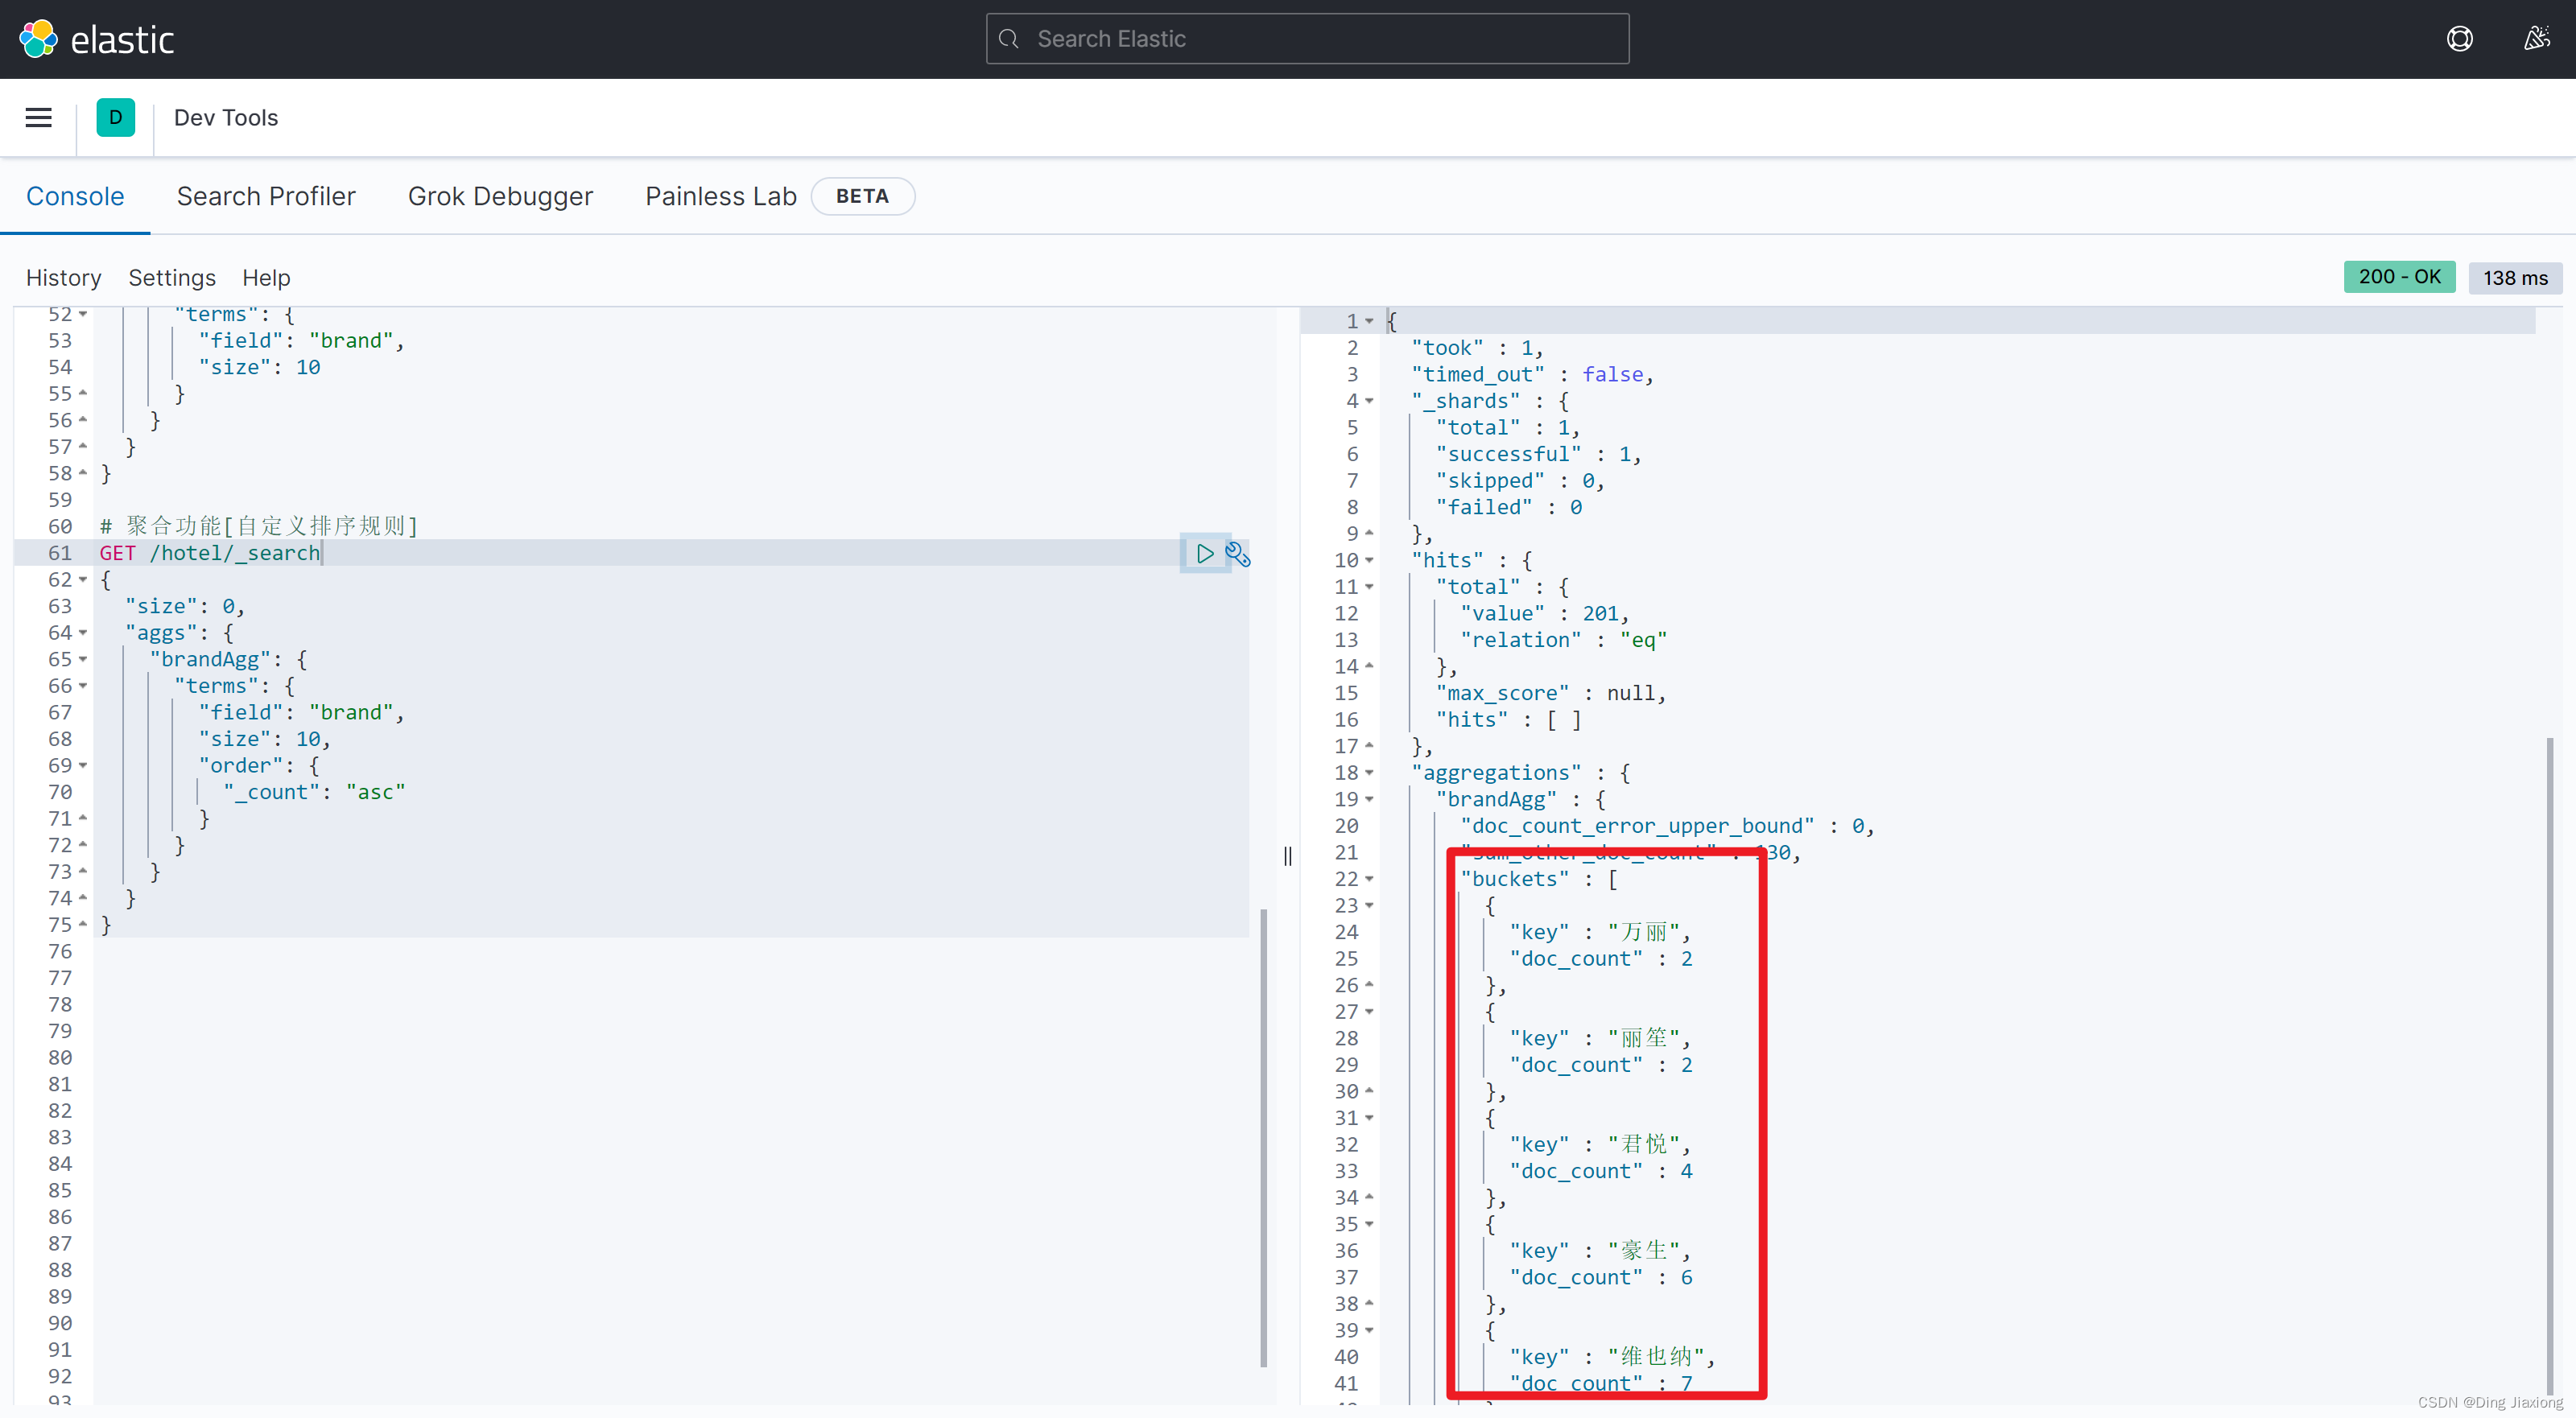Run the request with the play icon

click(x=1205, y=553)
